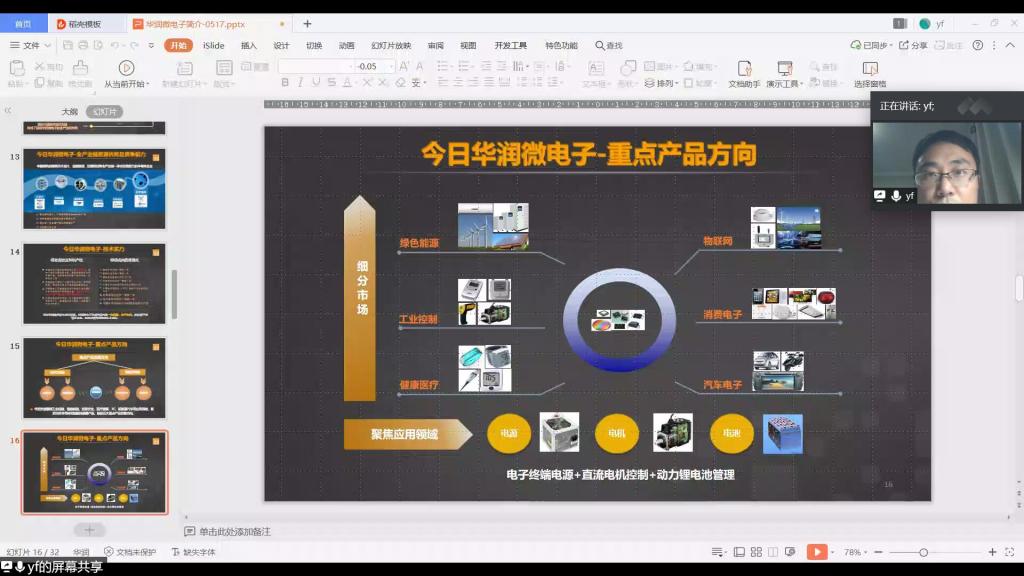
Task: Expand the 排列 arrange dropdown
Action: [666, 84]
